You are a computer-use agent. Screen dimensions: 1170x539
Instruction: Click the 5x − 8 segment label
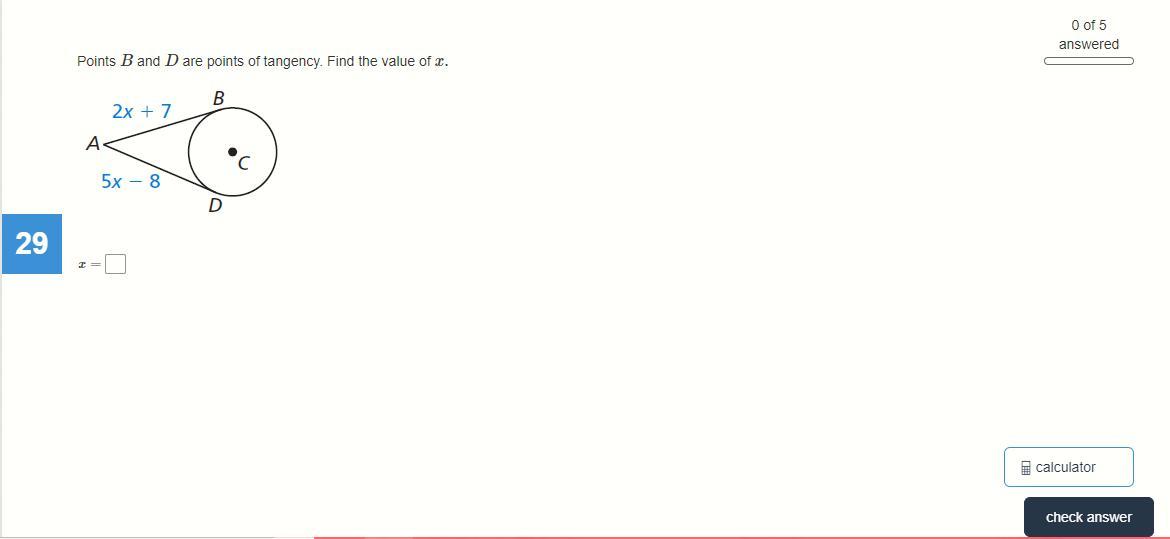tap(131, 181)
